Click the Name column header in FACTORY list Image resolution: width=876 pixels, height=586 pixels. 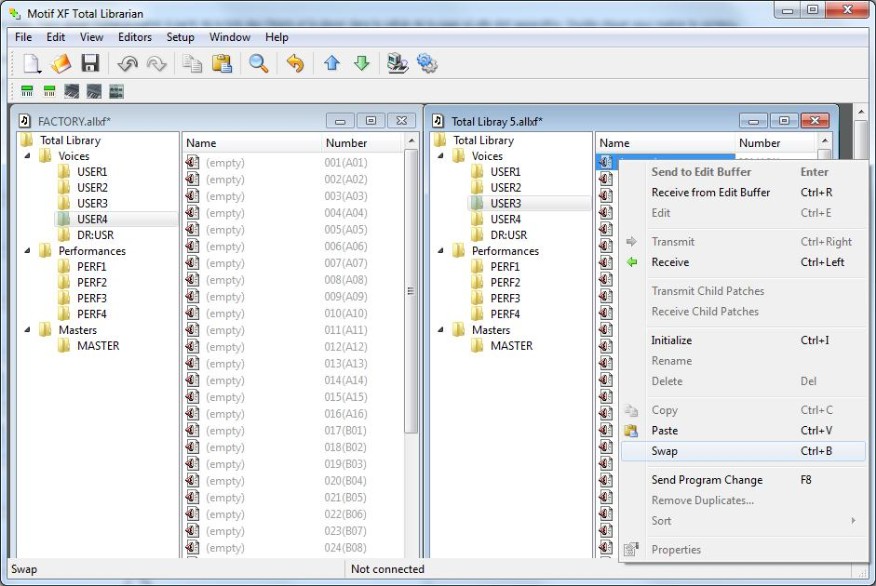pos(252,143)
